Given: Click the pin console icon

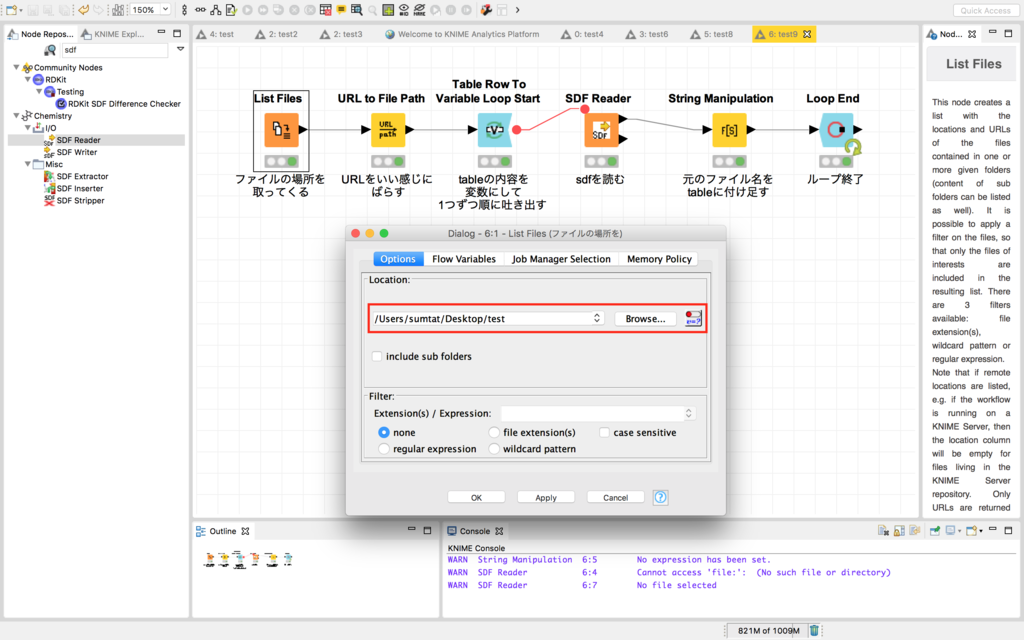Looking at the screenshot, I should tap(935, 530).
